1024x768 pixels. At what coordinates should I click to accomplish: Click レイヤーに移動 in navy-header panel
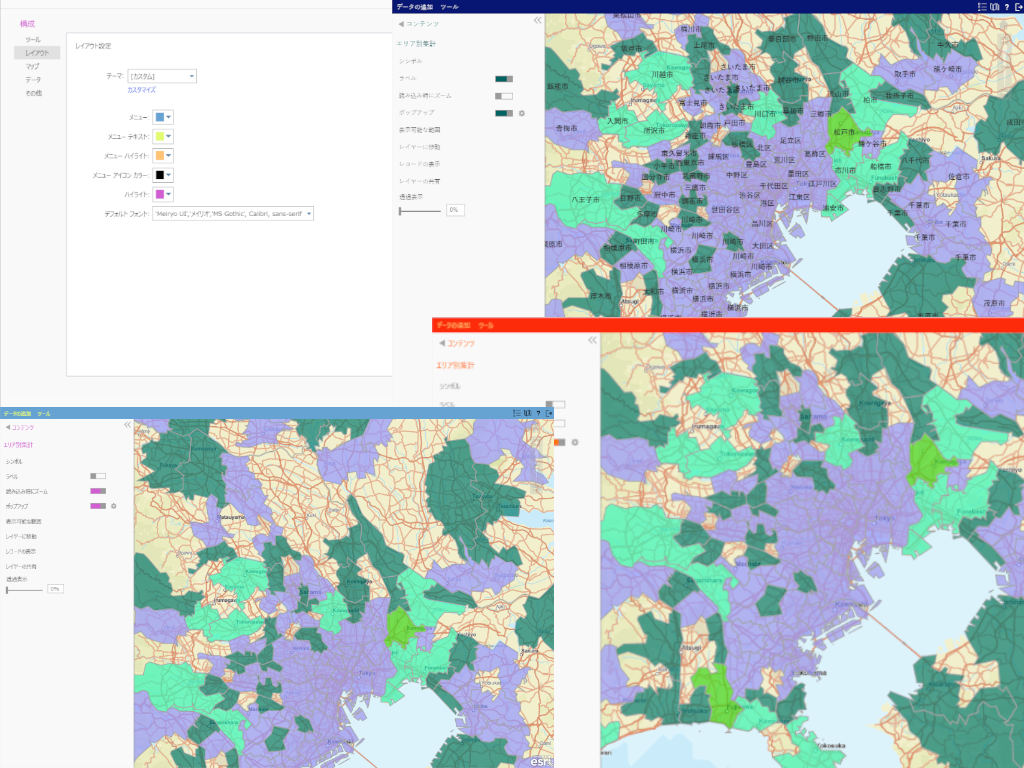click(420, 147)
